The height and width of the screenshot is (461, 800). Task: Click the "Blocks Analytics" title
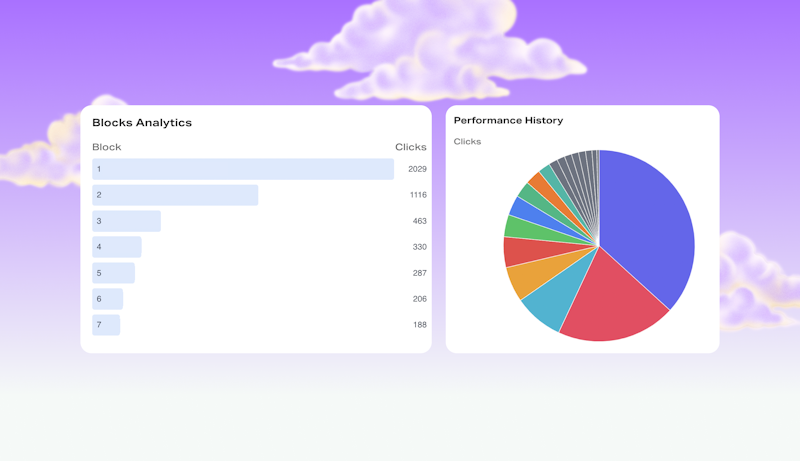(x=142, y=122)
